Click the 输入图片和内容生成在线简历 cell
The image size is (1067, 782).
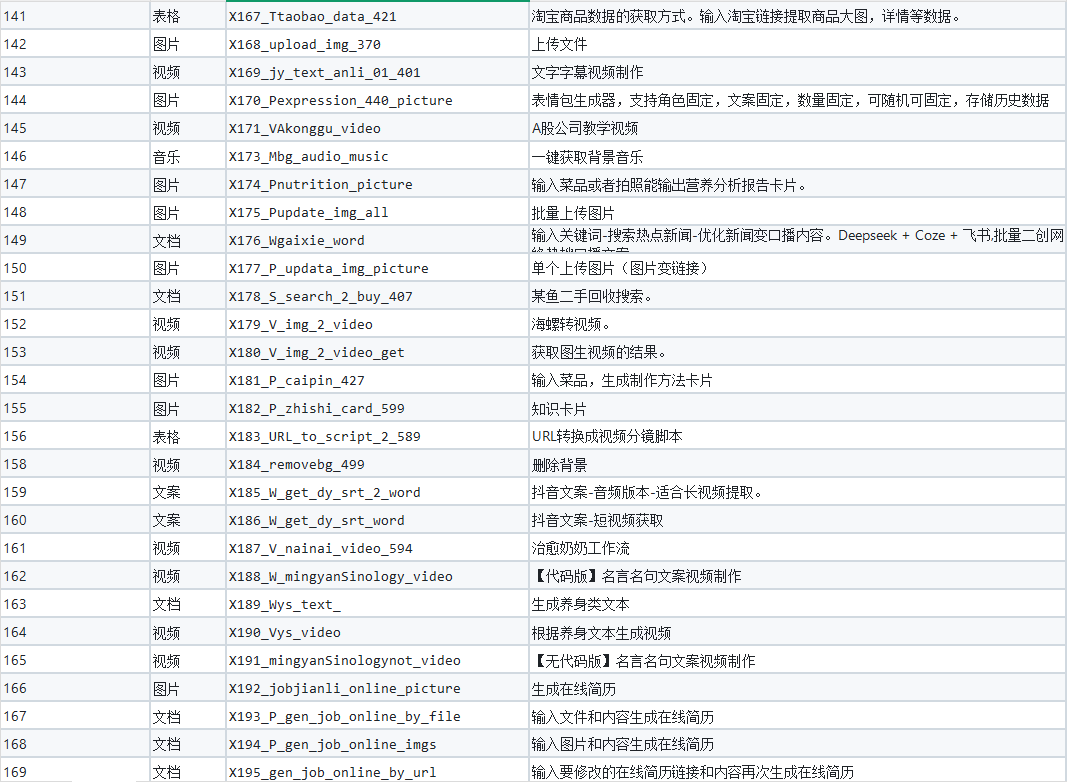point(797,745)
